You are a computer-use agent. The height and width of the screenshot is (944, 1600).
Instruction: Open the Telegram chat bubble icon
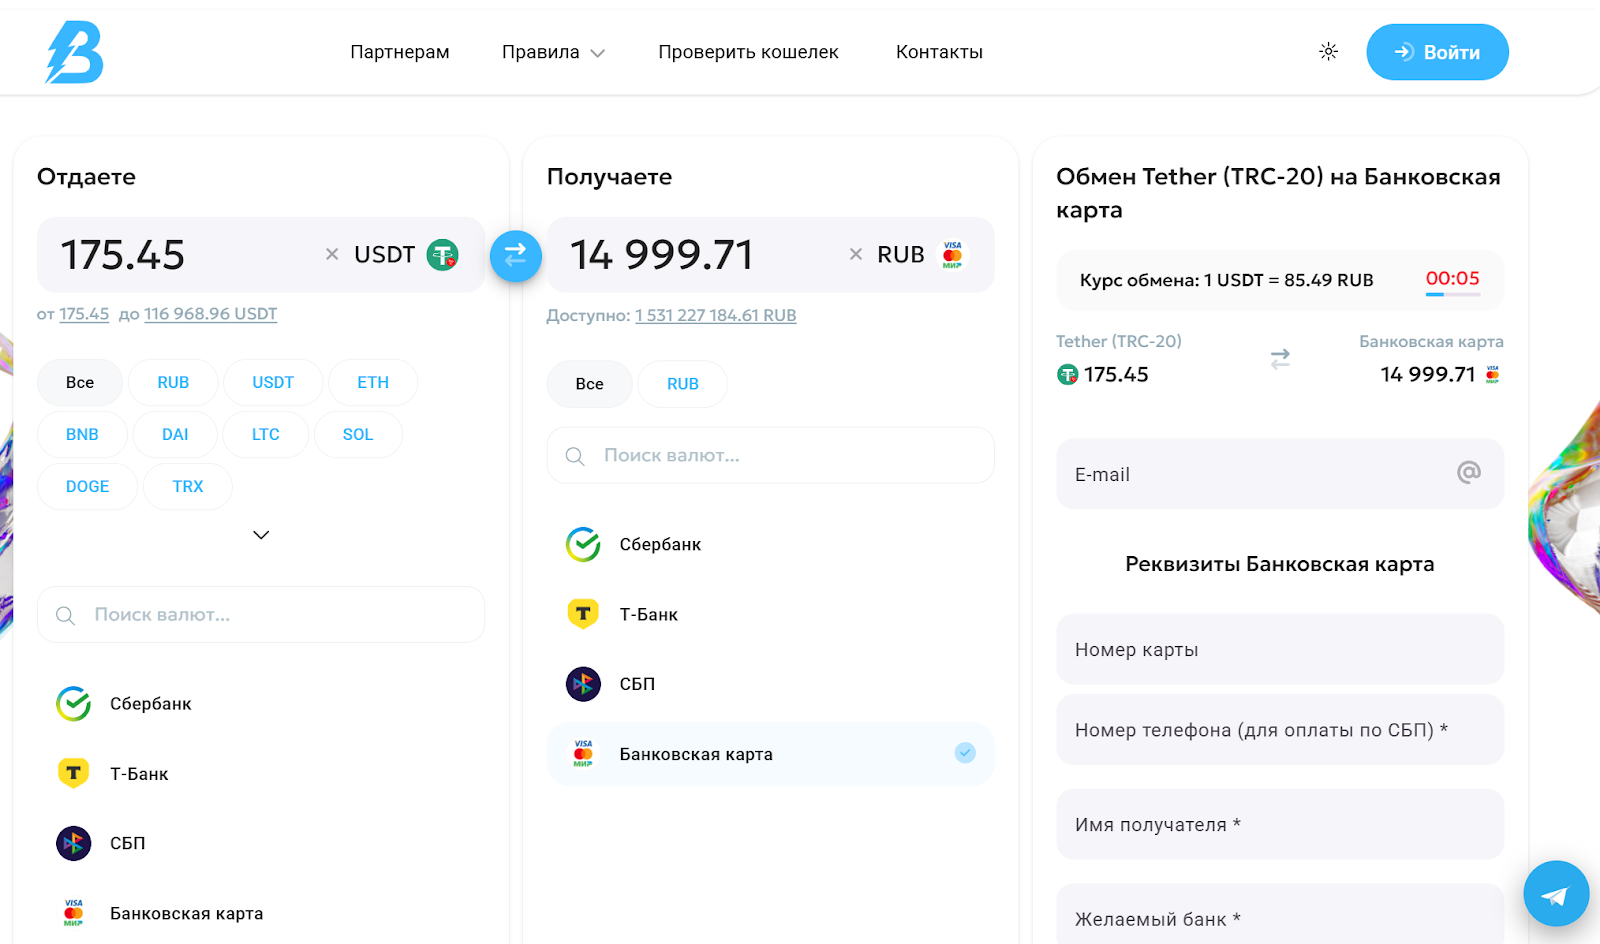point(1556,894)
